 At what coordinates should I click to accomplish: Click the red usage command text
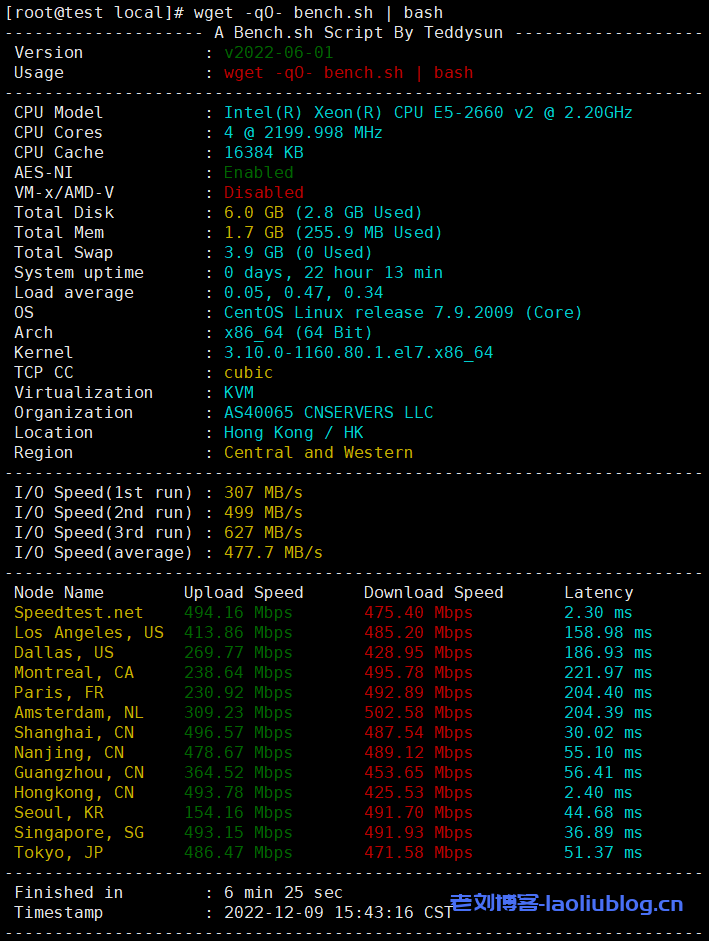point(349,73)
